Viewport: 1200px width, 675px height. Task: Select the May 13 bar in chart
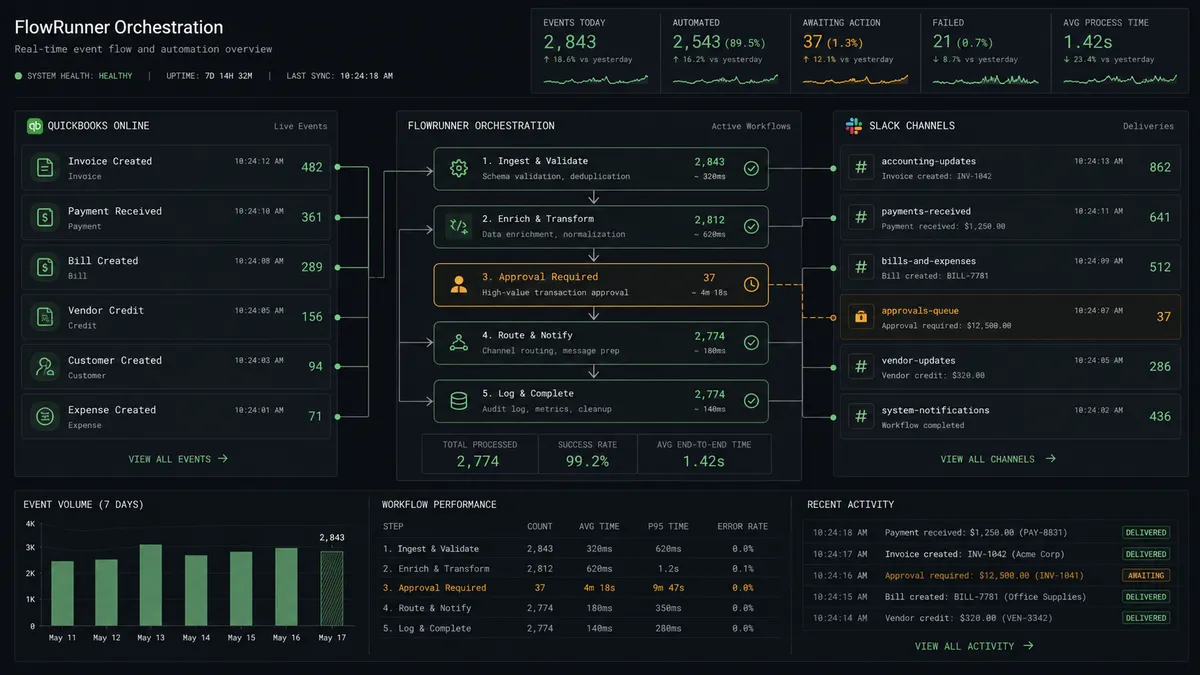151,585
